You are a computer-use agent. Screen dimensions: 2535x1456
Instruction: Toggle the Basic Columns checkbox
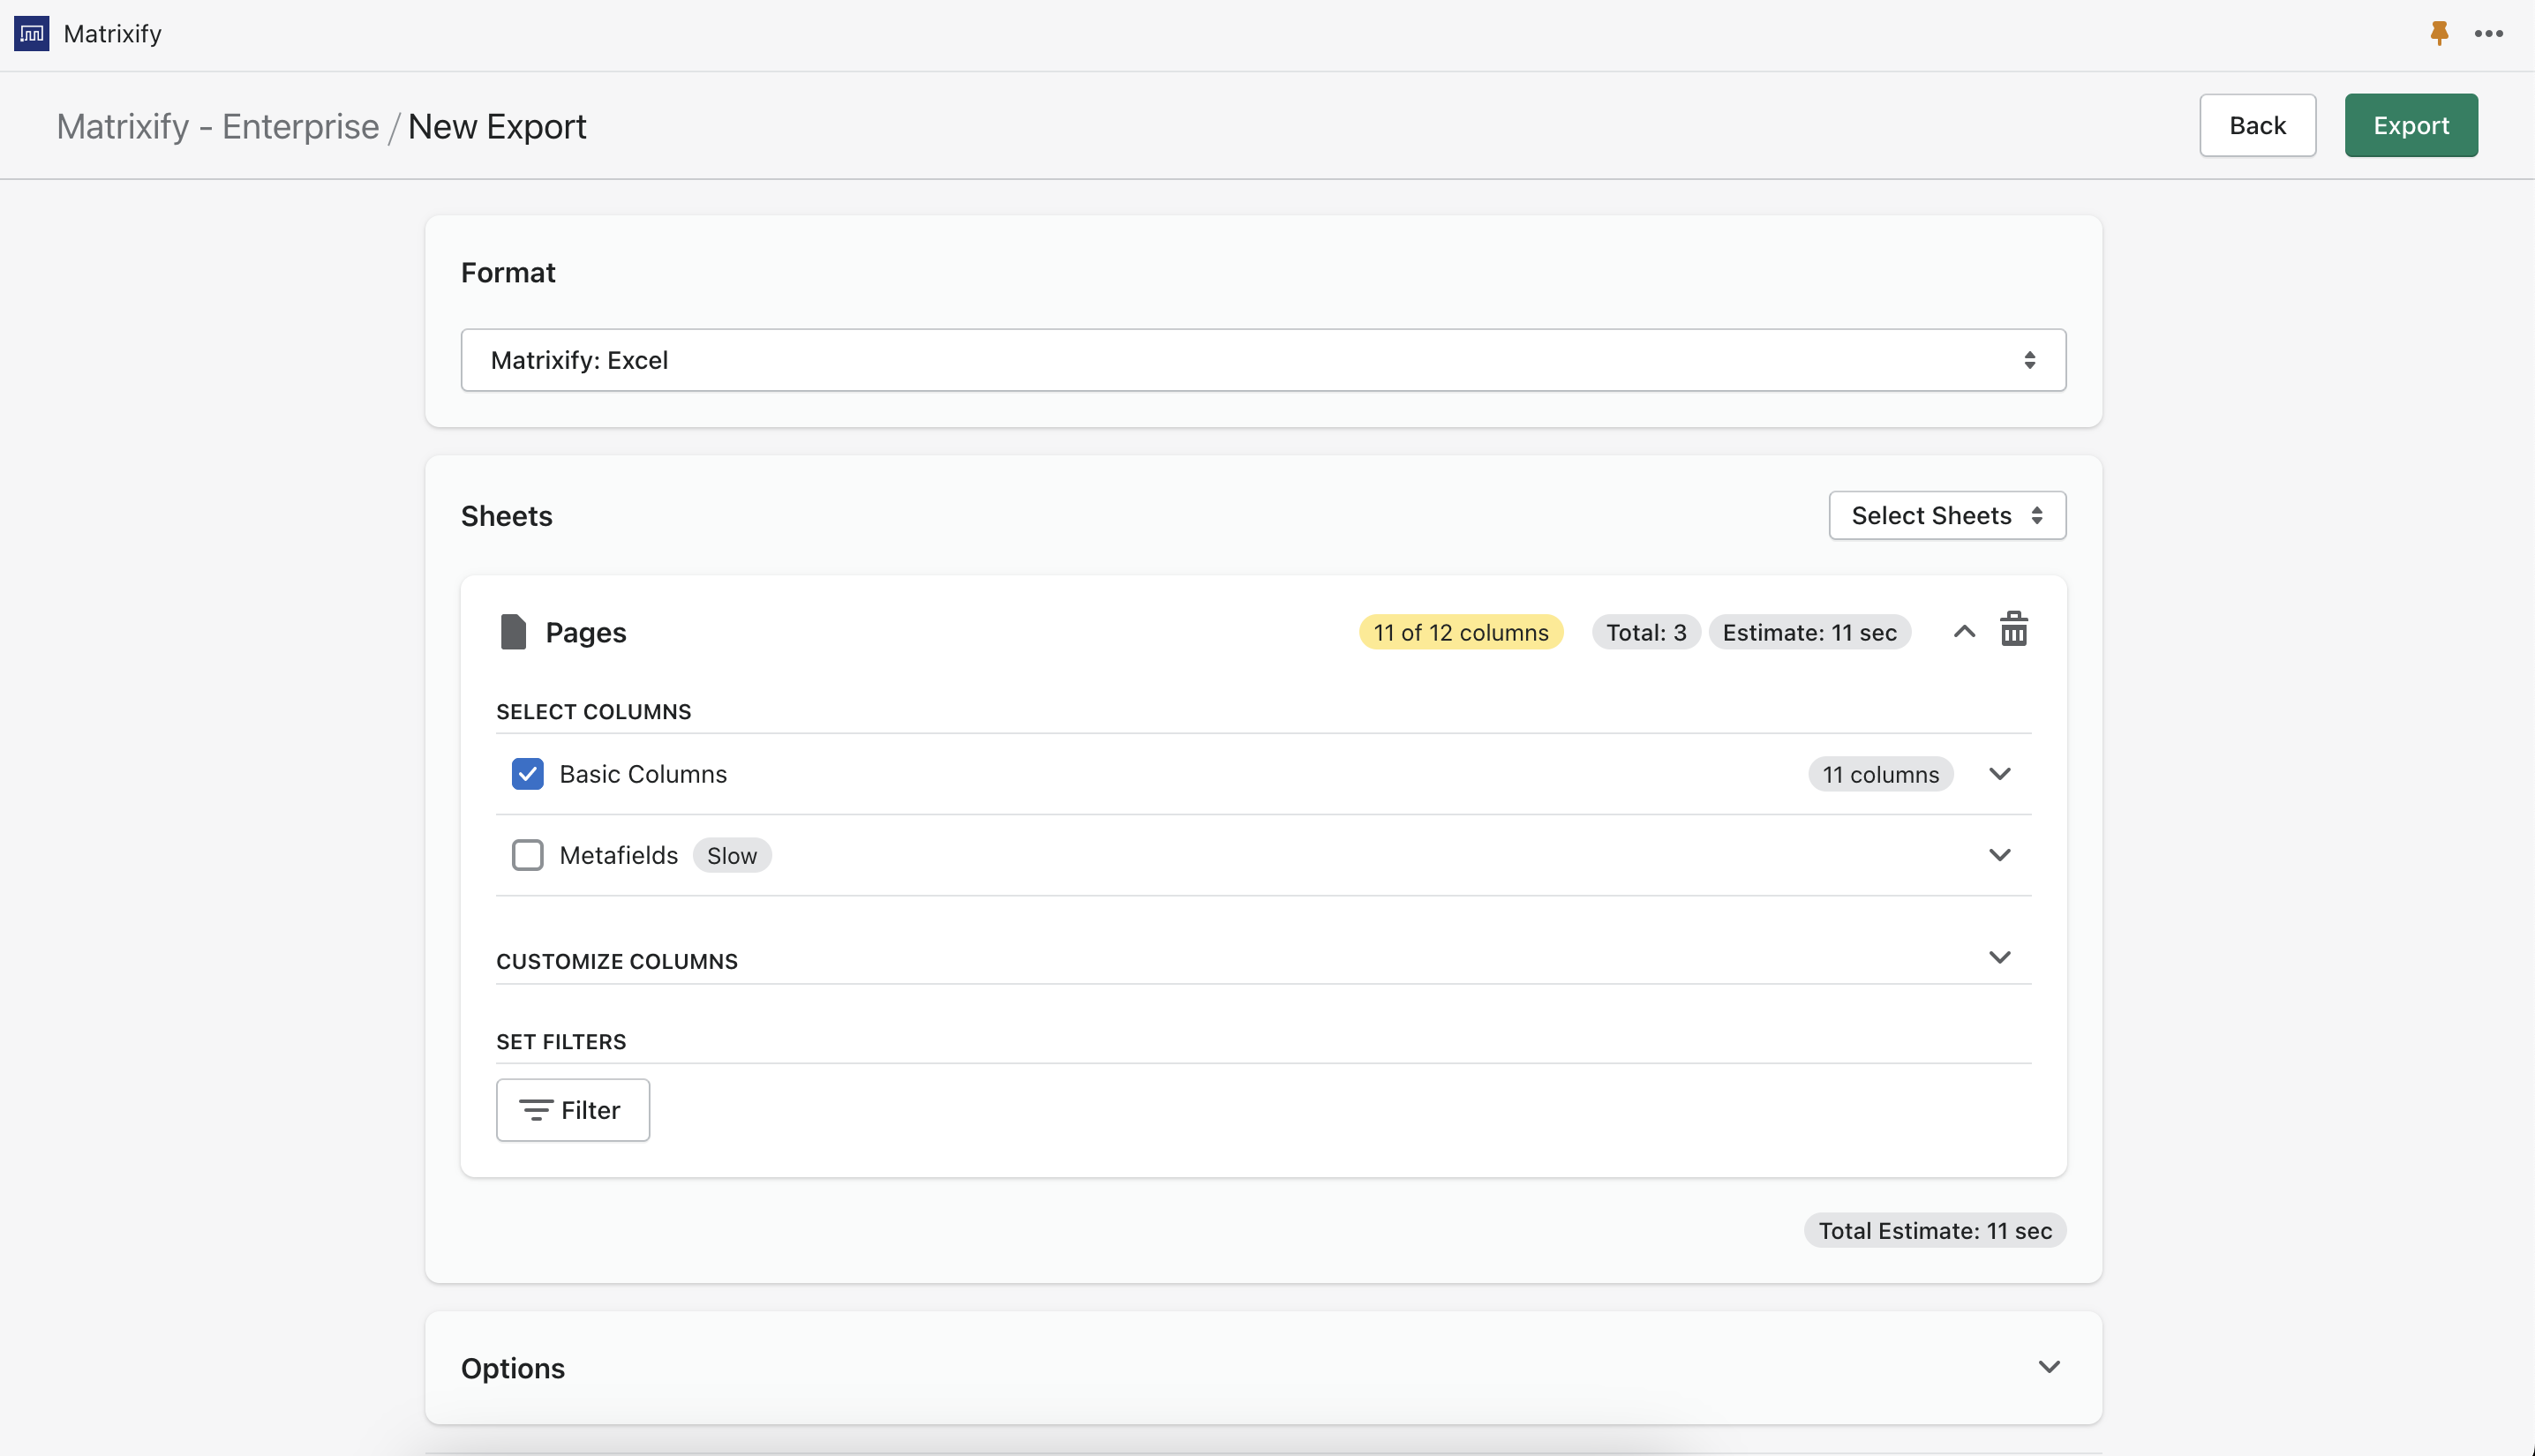point(527,774)
